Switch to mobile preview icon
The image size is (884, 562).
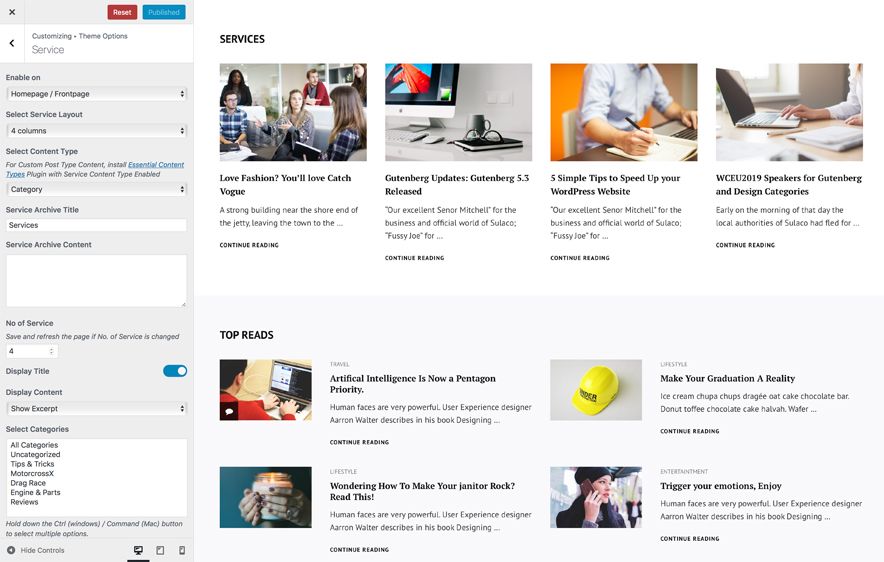[182, 550]
